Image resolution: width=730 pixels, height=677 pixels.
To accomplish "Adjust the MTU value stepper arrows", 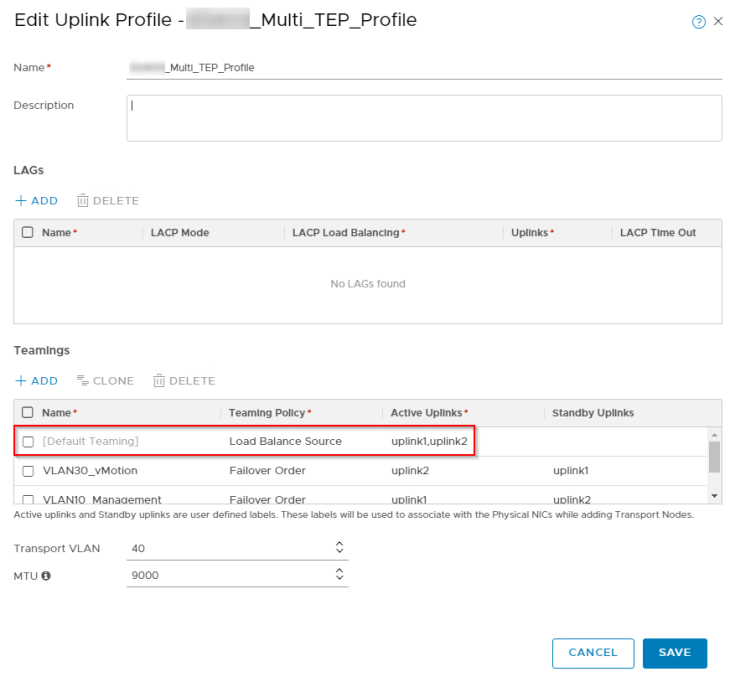I will [x=339, y=574].
